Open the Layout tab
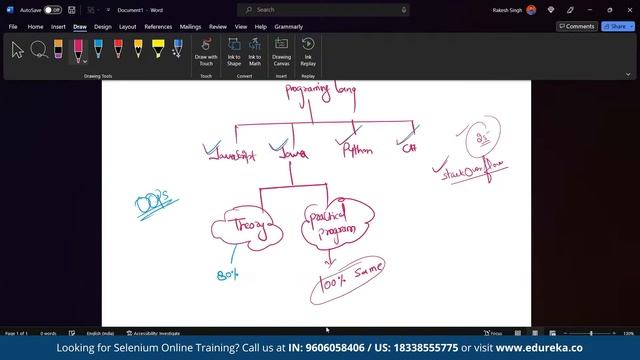640x360 pixels. click(127, 27)
